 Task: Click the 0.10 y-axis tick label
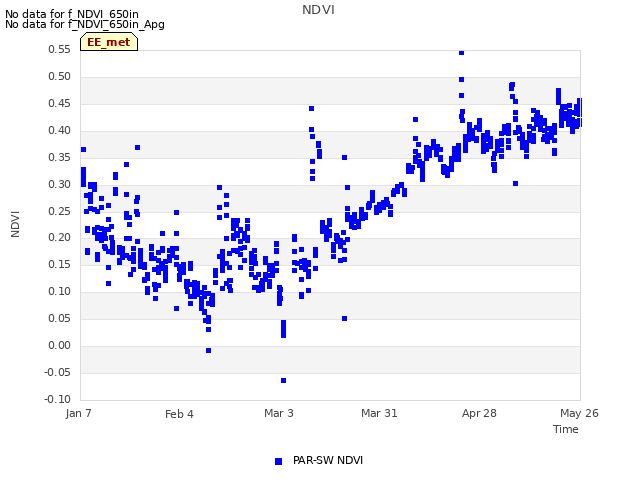point(59,291)
